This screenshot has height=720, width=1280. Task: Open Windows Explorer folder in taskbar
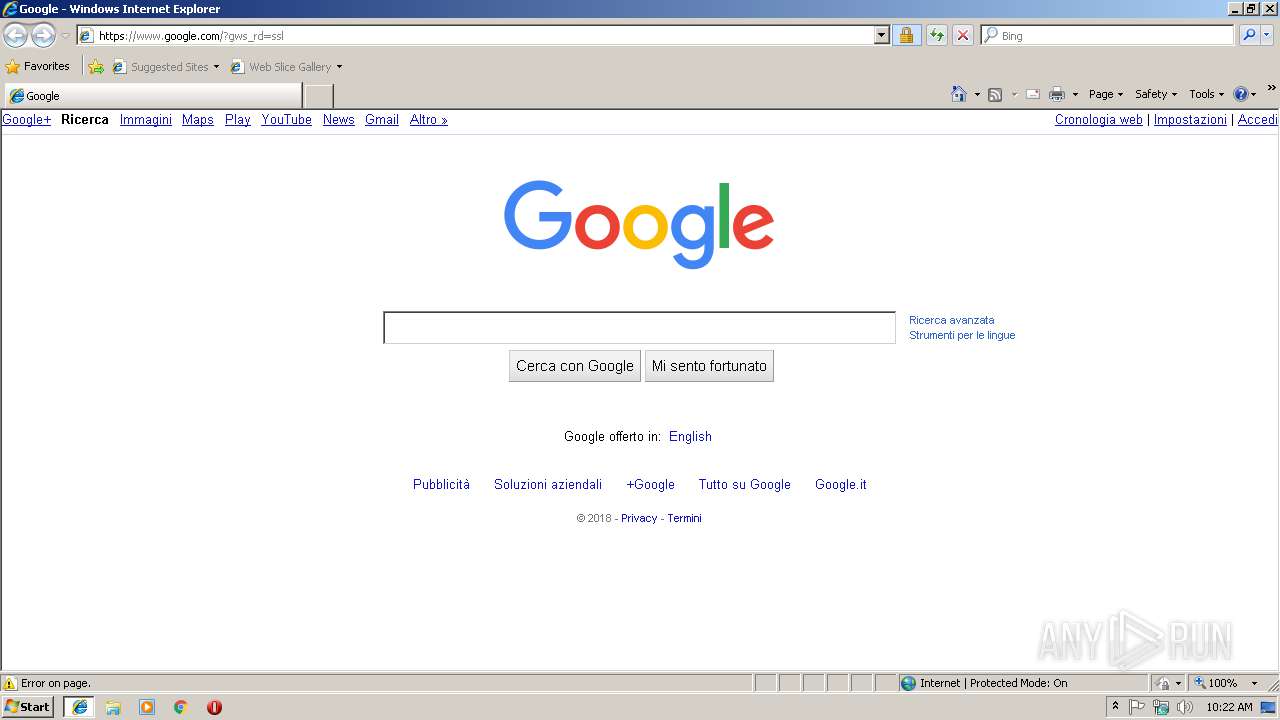(113, 707)
